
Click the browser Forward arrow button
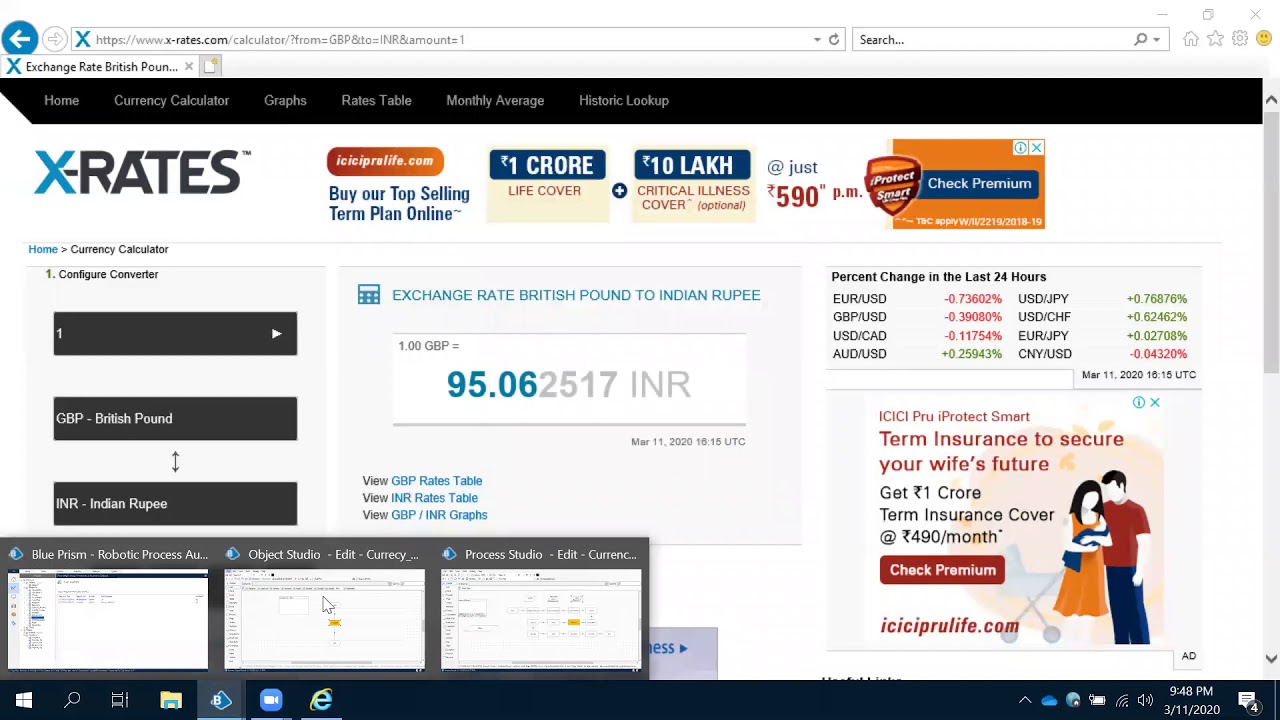[55, 40]
